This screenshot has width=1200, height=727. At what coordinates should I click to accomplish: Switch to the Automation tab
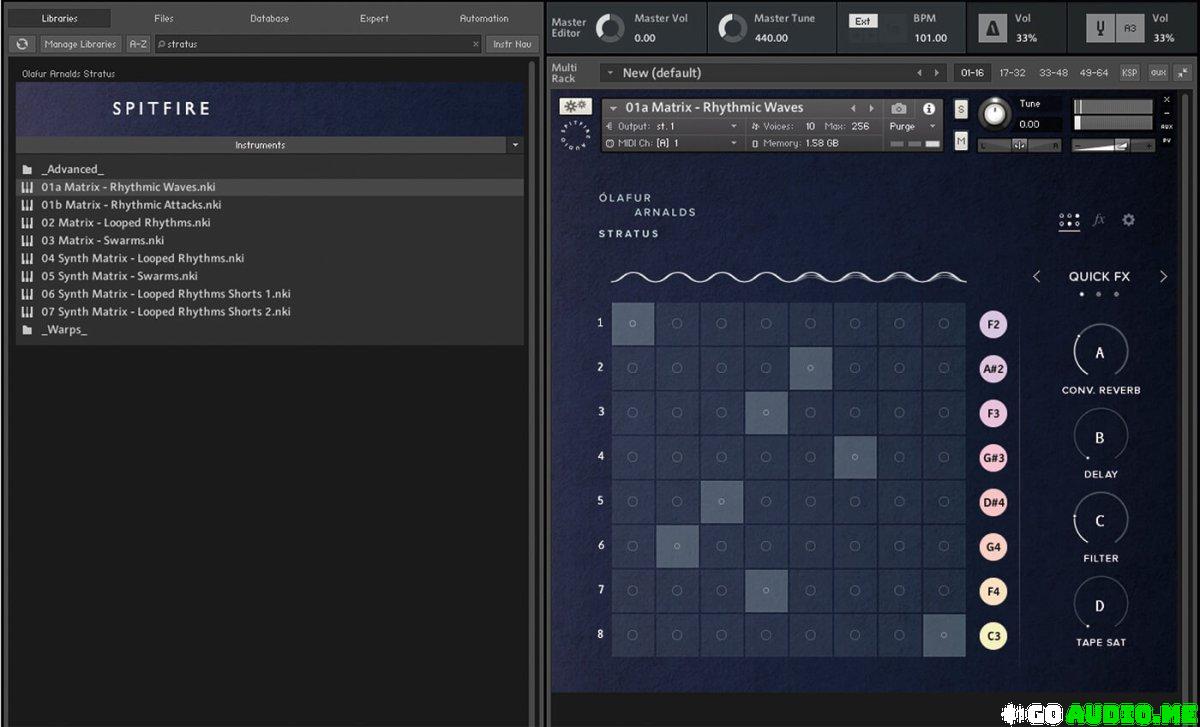pos(484,18)
